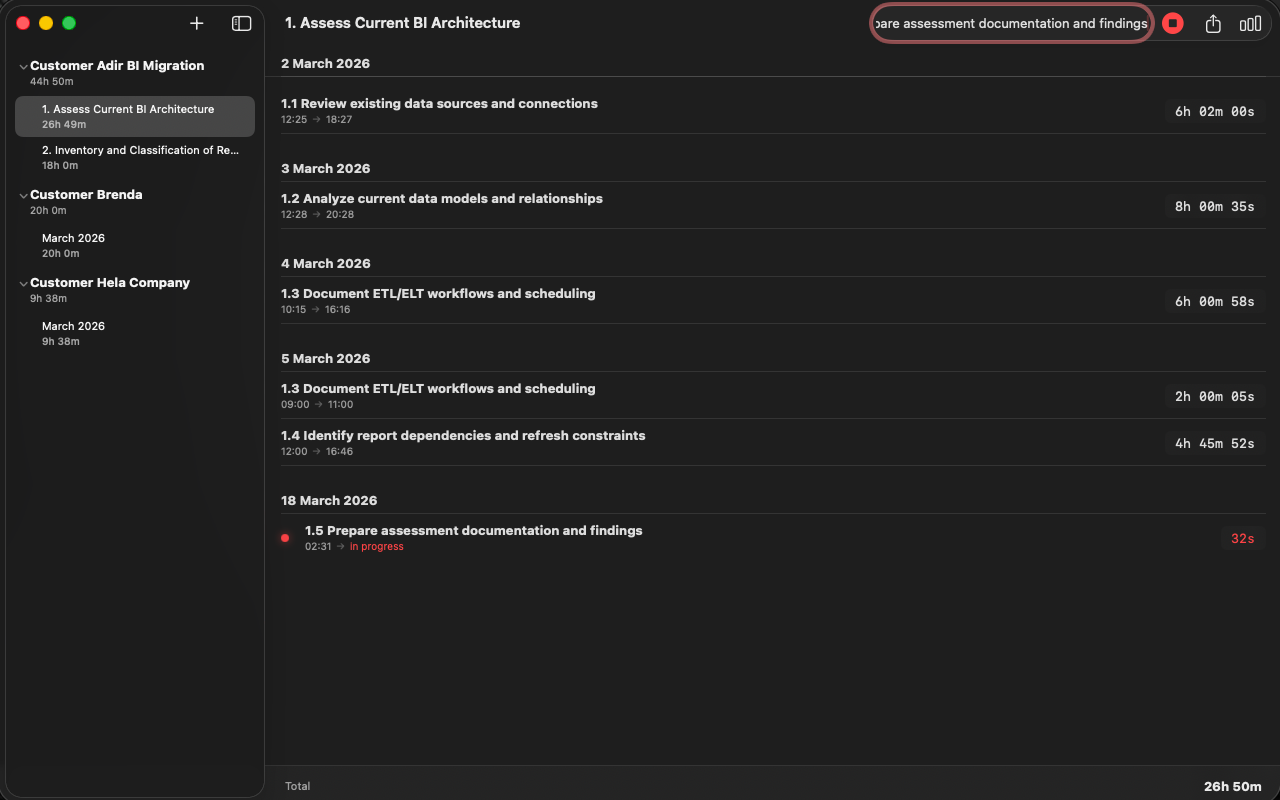Collapse the Customer Adir BI Migration group
The image size is (1280, 800).
[x=23, y=65]
